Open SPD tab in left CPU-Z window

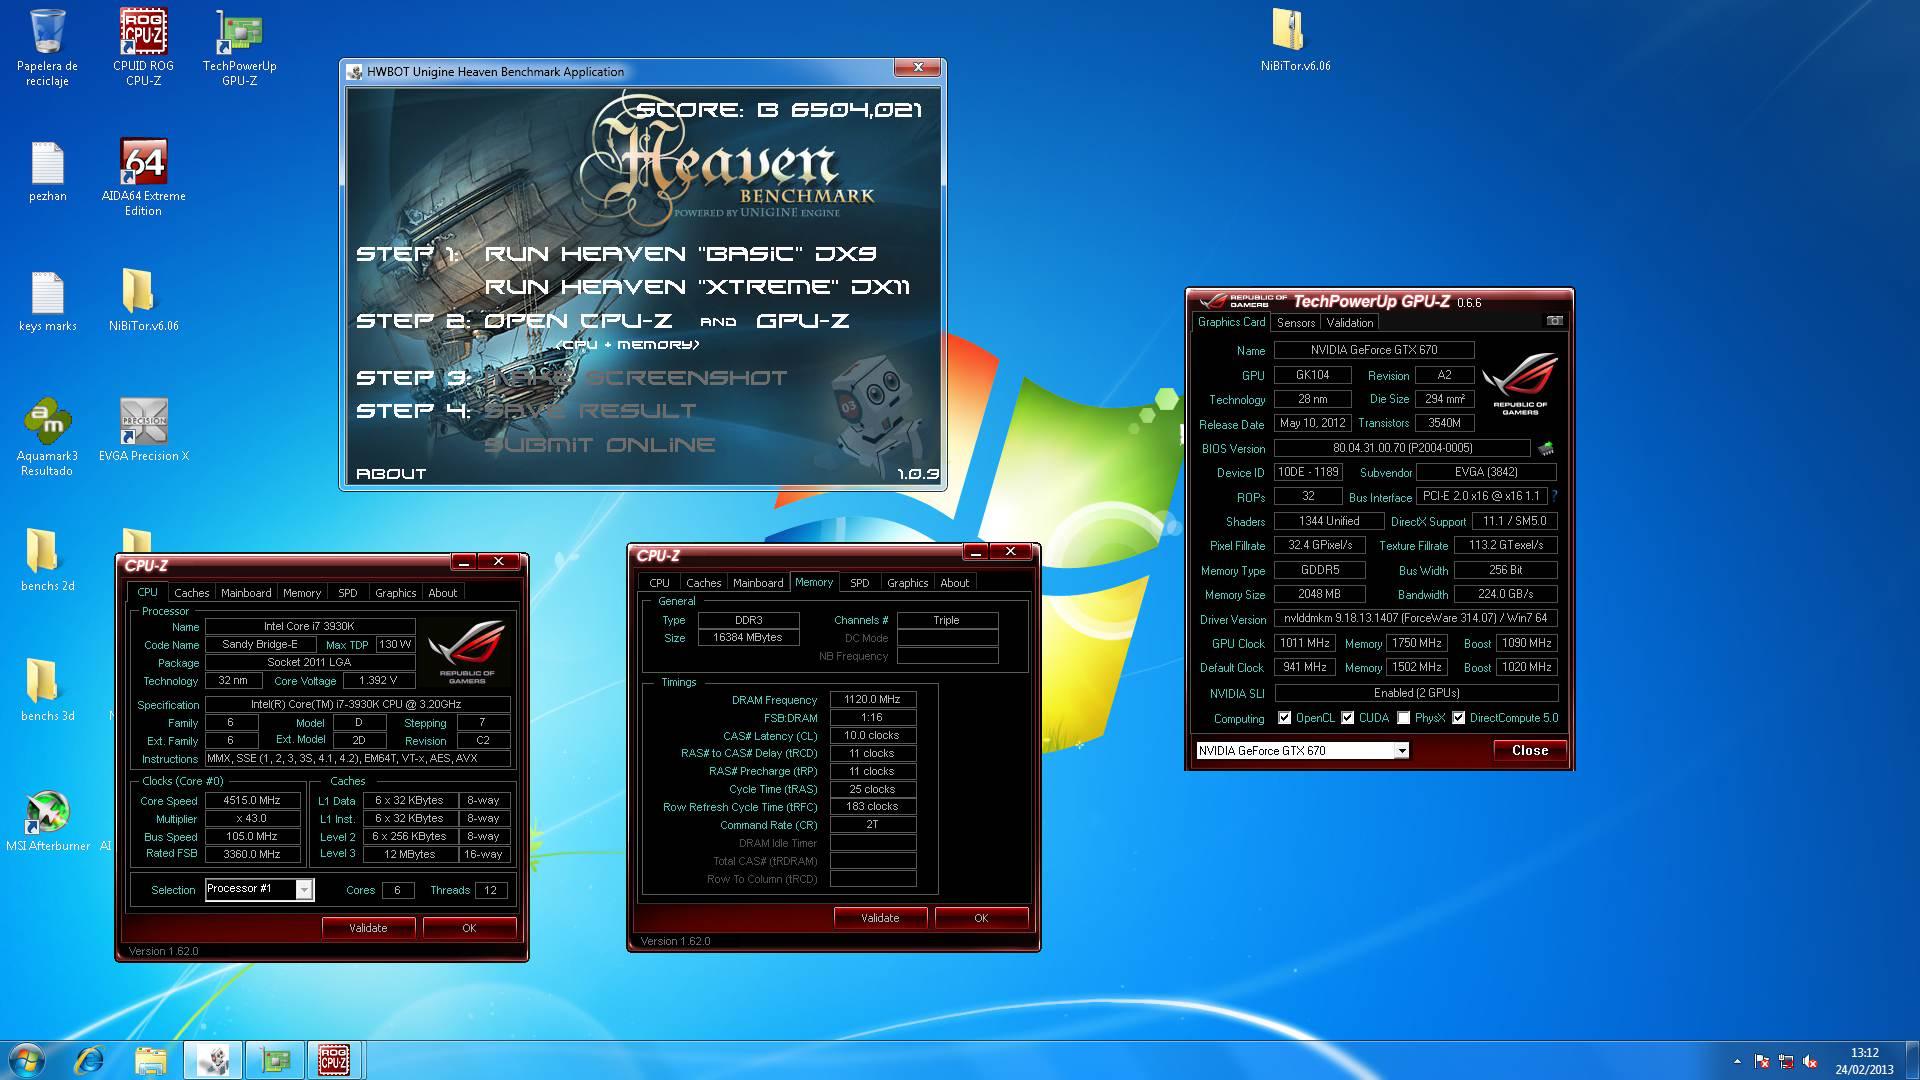click(x=347, y=593)
